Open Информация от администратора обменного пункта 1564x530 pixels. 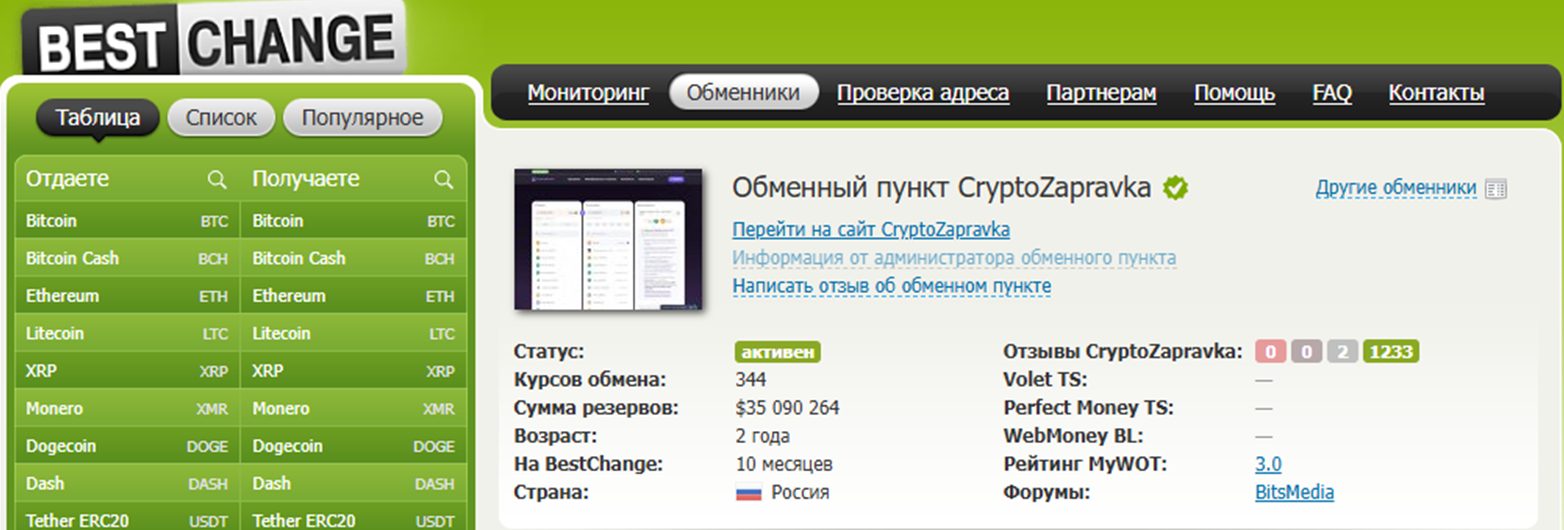point(954,257)
